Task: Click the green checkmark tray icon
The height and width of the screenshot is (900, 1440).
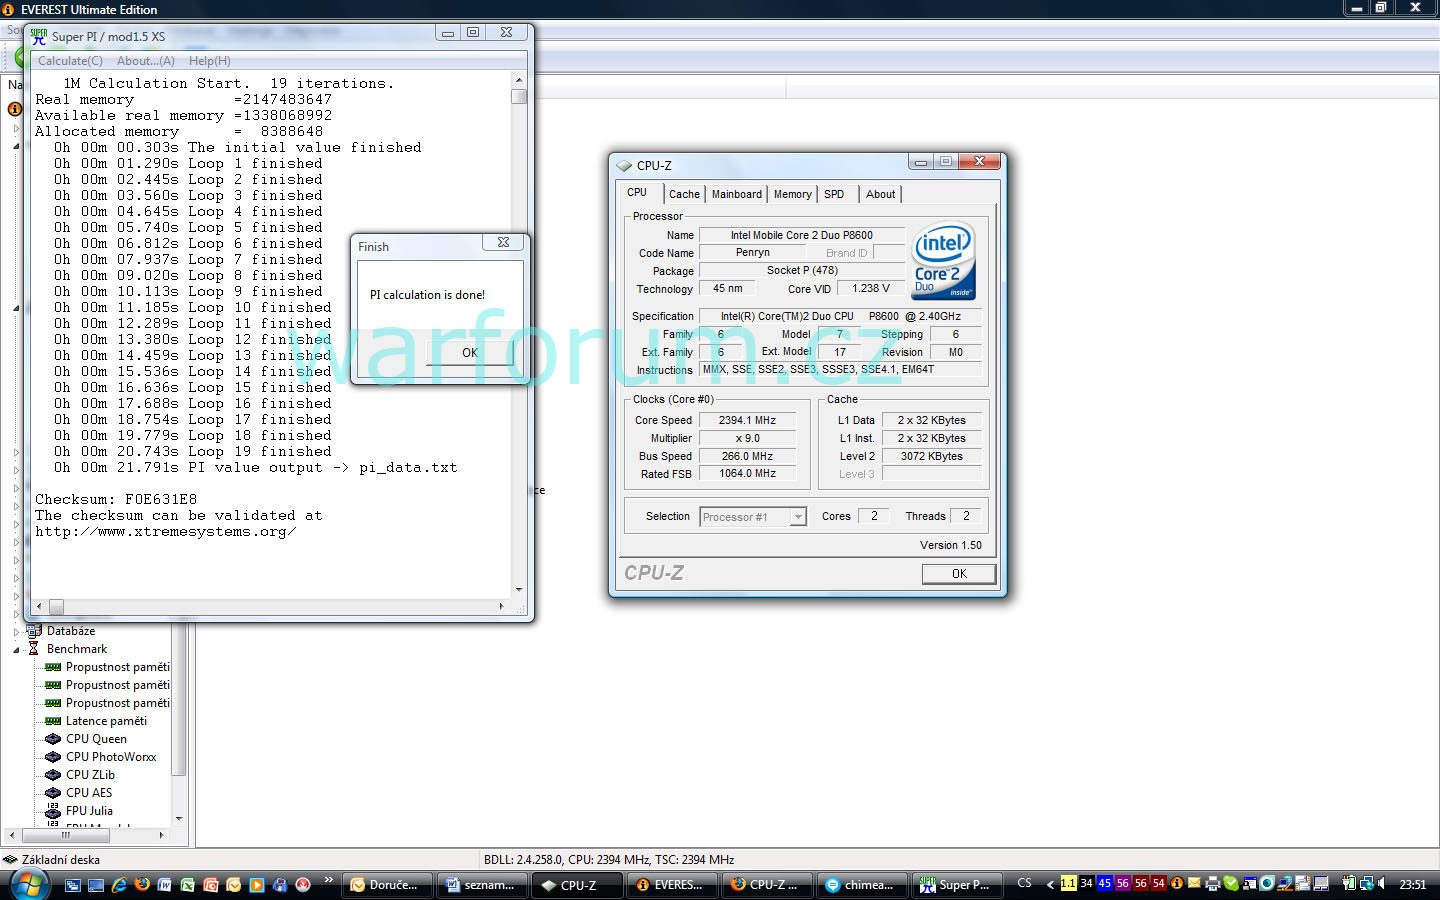Action: point(1231,884)
